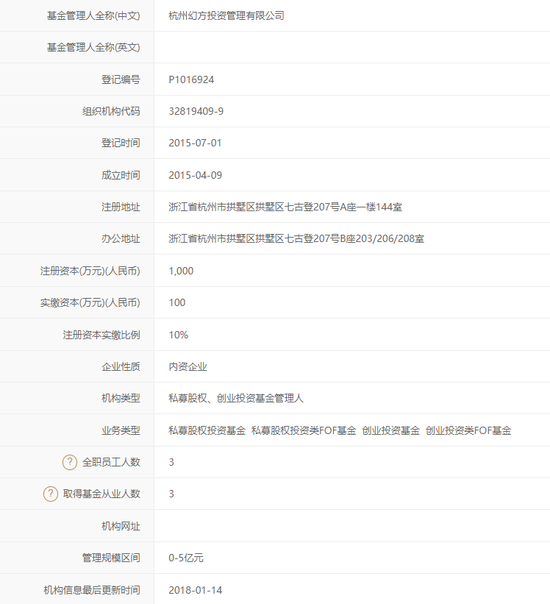Select organization code 32819409-9
The height and width of the screenshot is (604, 550).
(196, 111)
